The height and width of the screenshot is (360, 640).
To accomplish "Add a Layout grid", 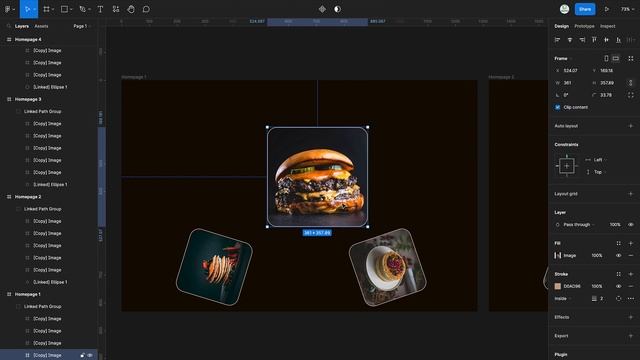I will click(x=631, y=194).
